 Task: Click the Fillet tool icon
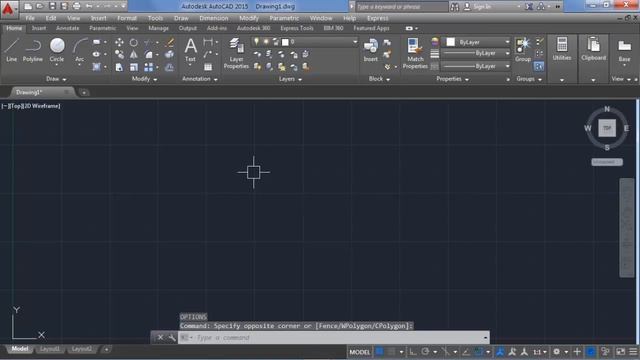(149, 55)
